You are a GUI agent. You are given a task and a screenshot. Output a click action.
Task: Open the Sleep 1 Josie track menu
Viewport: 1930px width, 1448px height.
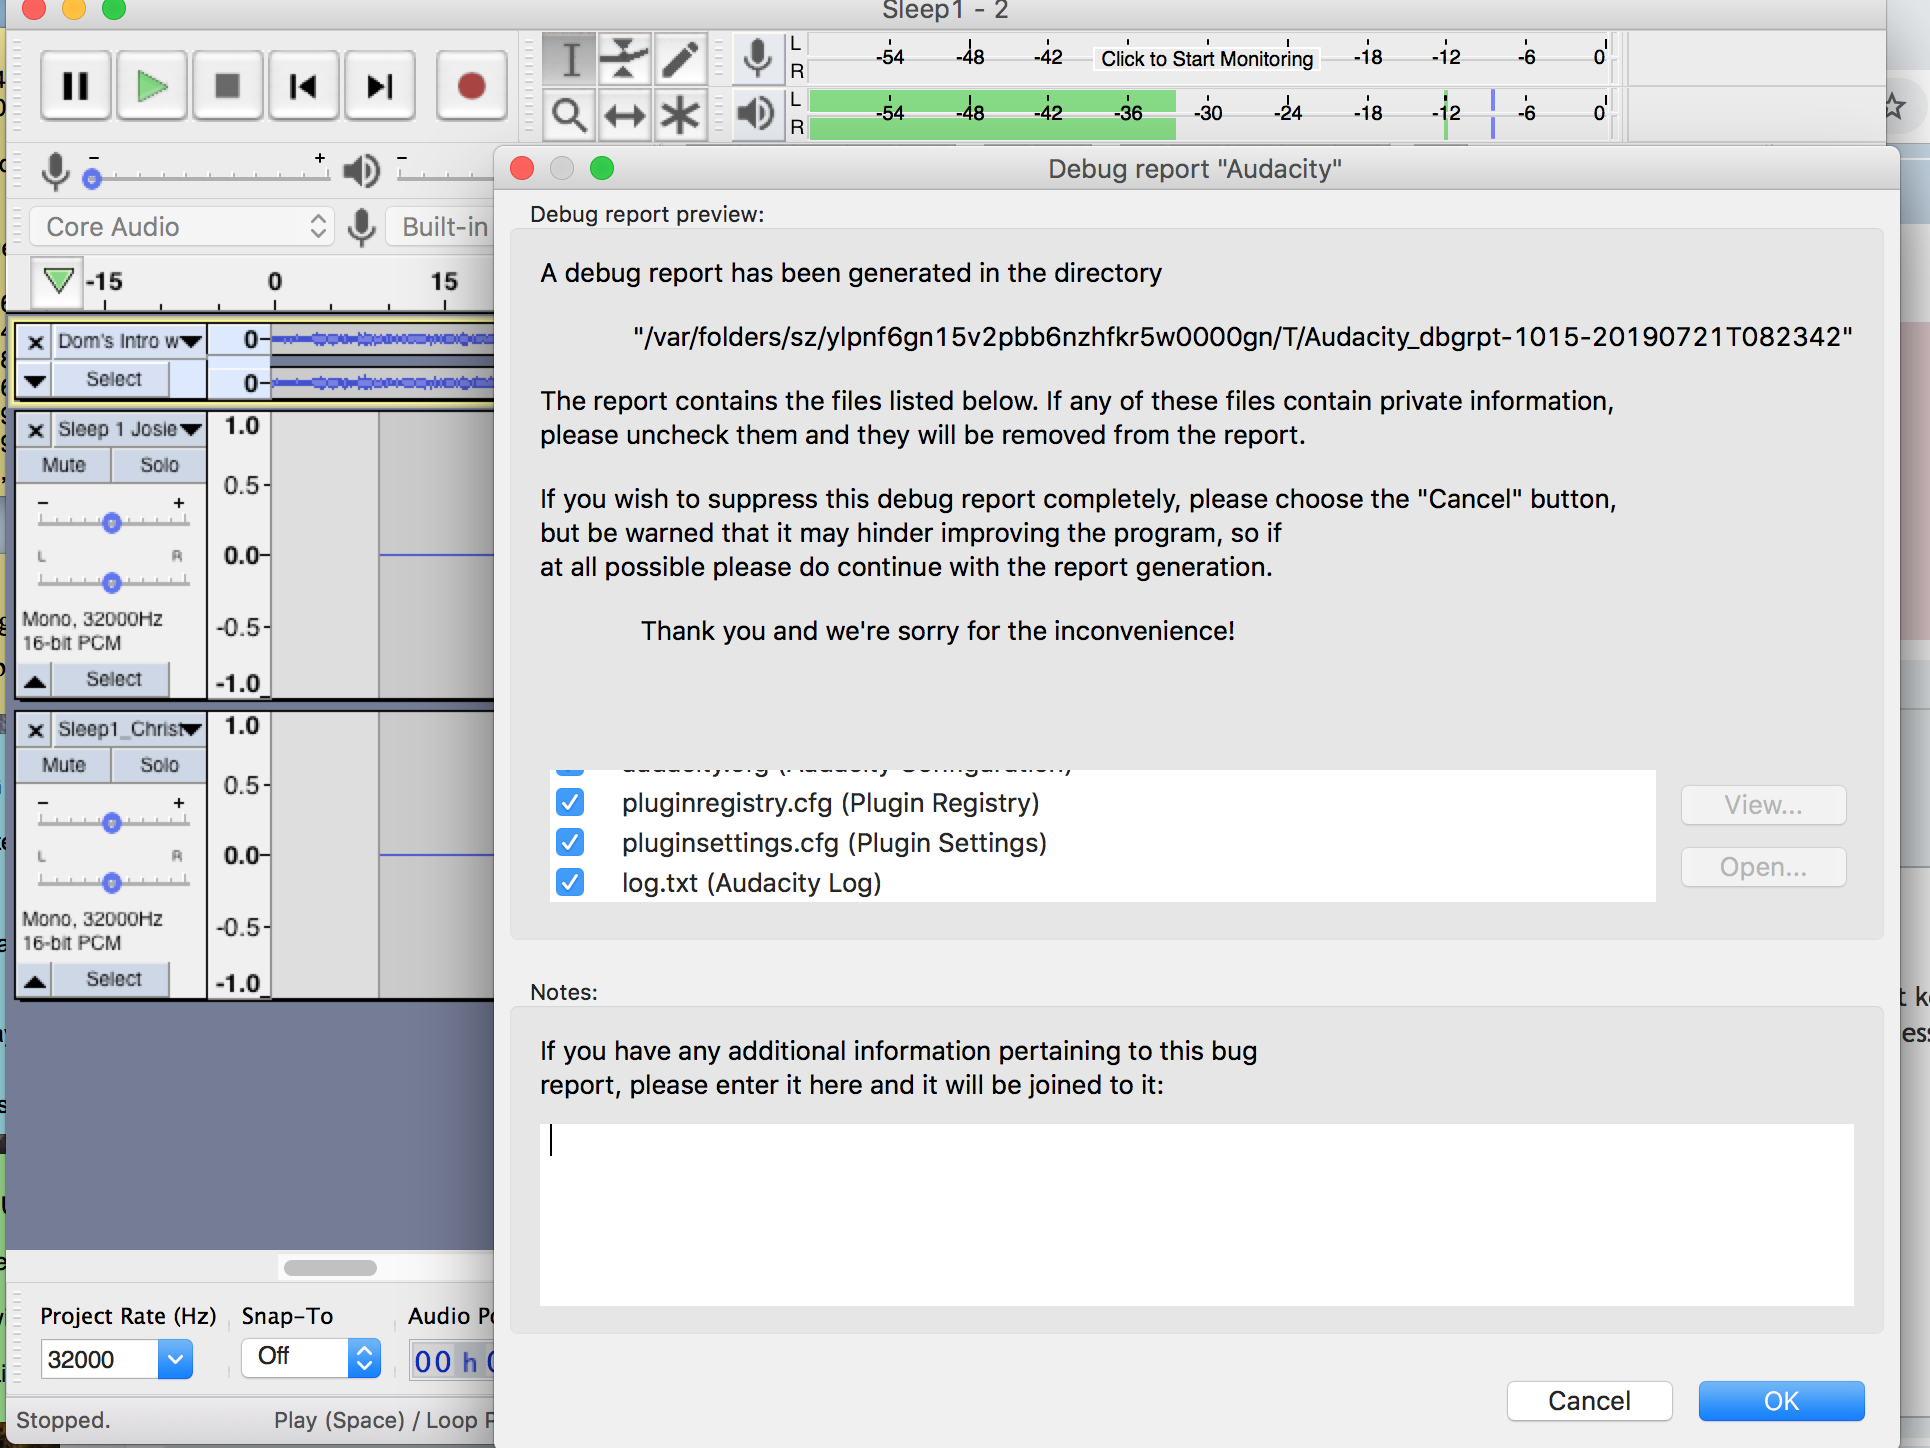click(x=128, y=430)
